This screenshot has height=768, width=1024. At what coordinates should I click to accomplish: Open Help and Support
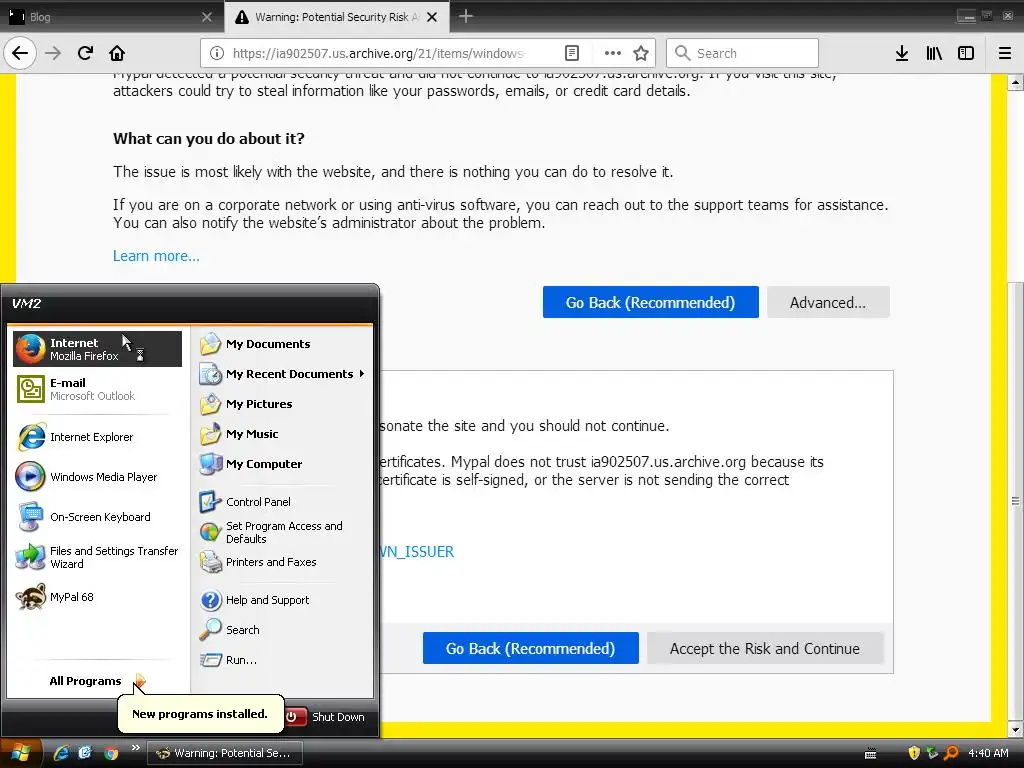[283, 600]
